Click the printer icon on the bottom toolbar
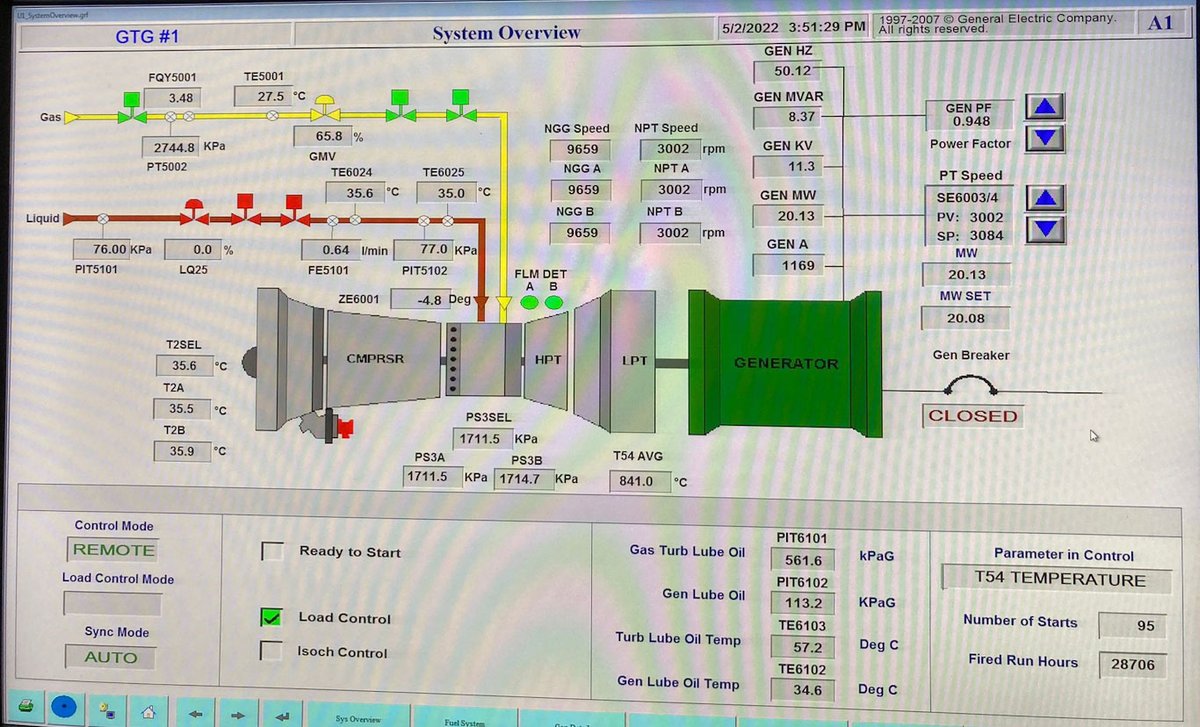 (27, 708)
